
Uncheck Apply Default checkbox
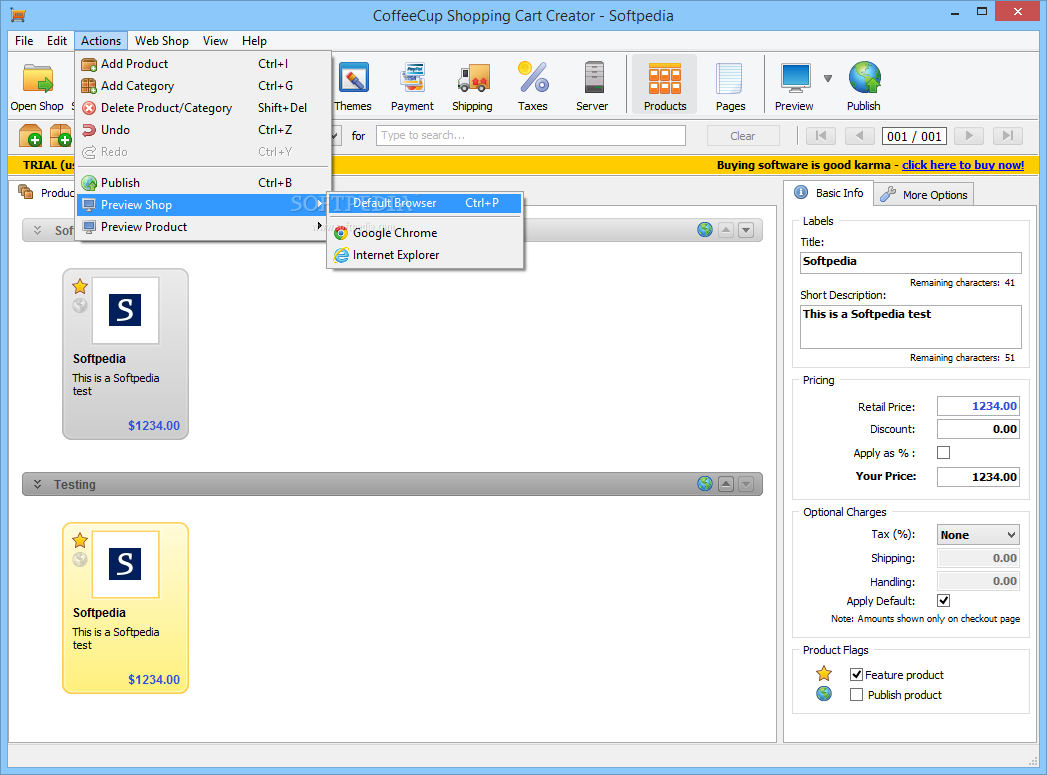tap(944, 601)
